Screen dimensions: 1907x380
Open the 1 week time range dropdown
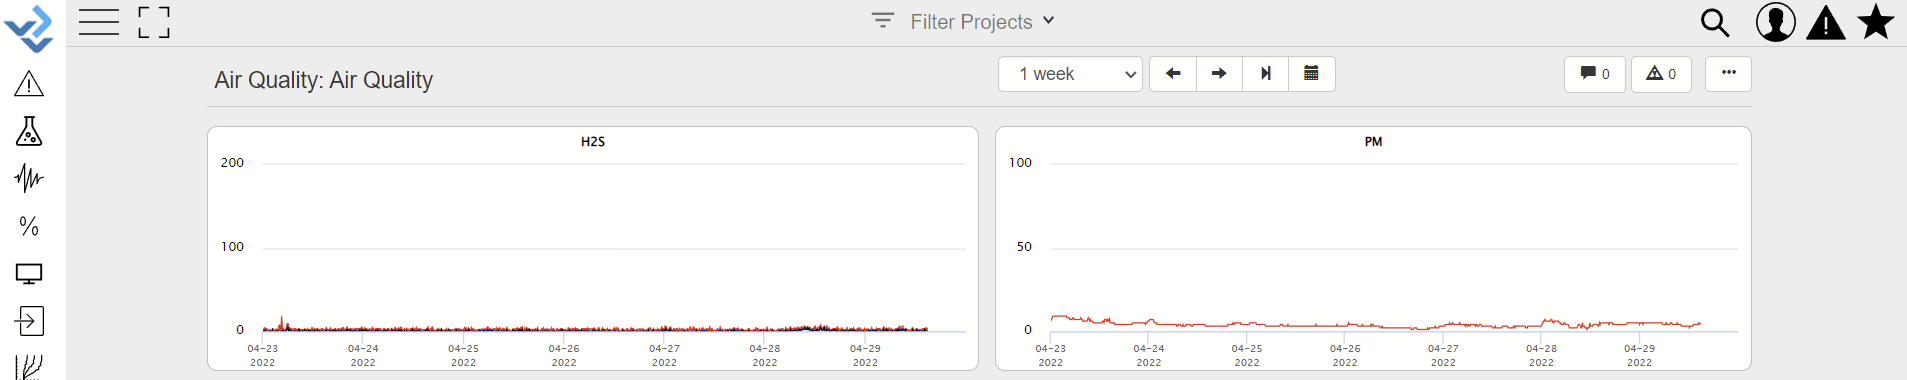click(x=1070, y=74)
